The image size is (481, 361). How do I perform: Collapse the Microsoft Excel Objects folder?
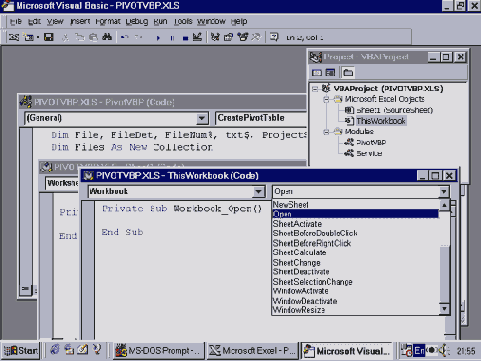pos(326,99)
